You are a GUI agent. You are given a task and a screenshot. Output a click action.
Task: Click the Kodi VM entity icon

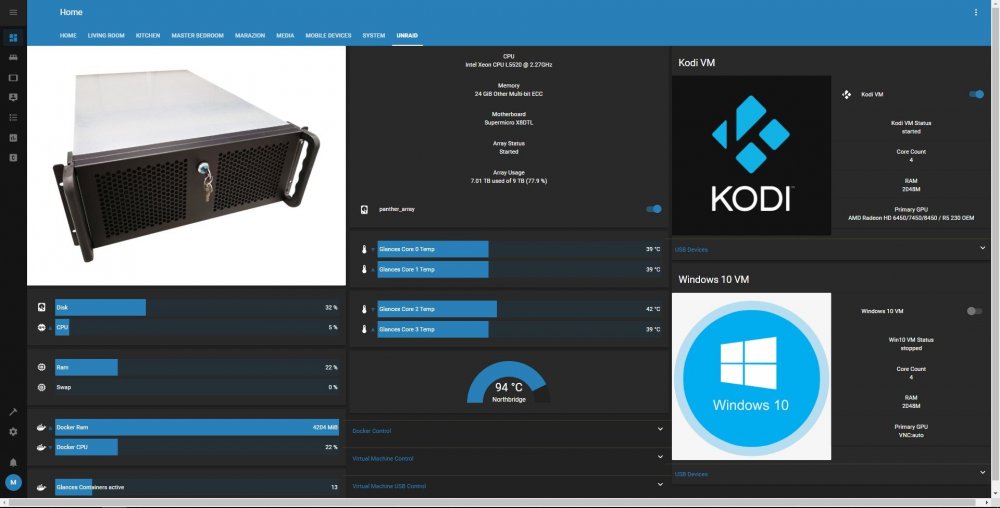coord(846,94)
